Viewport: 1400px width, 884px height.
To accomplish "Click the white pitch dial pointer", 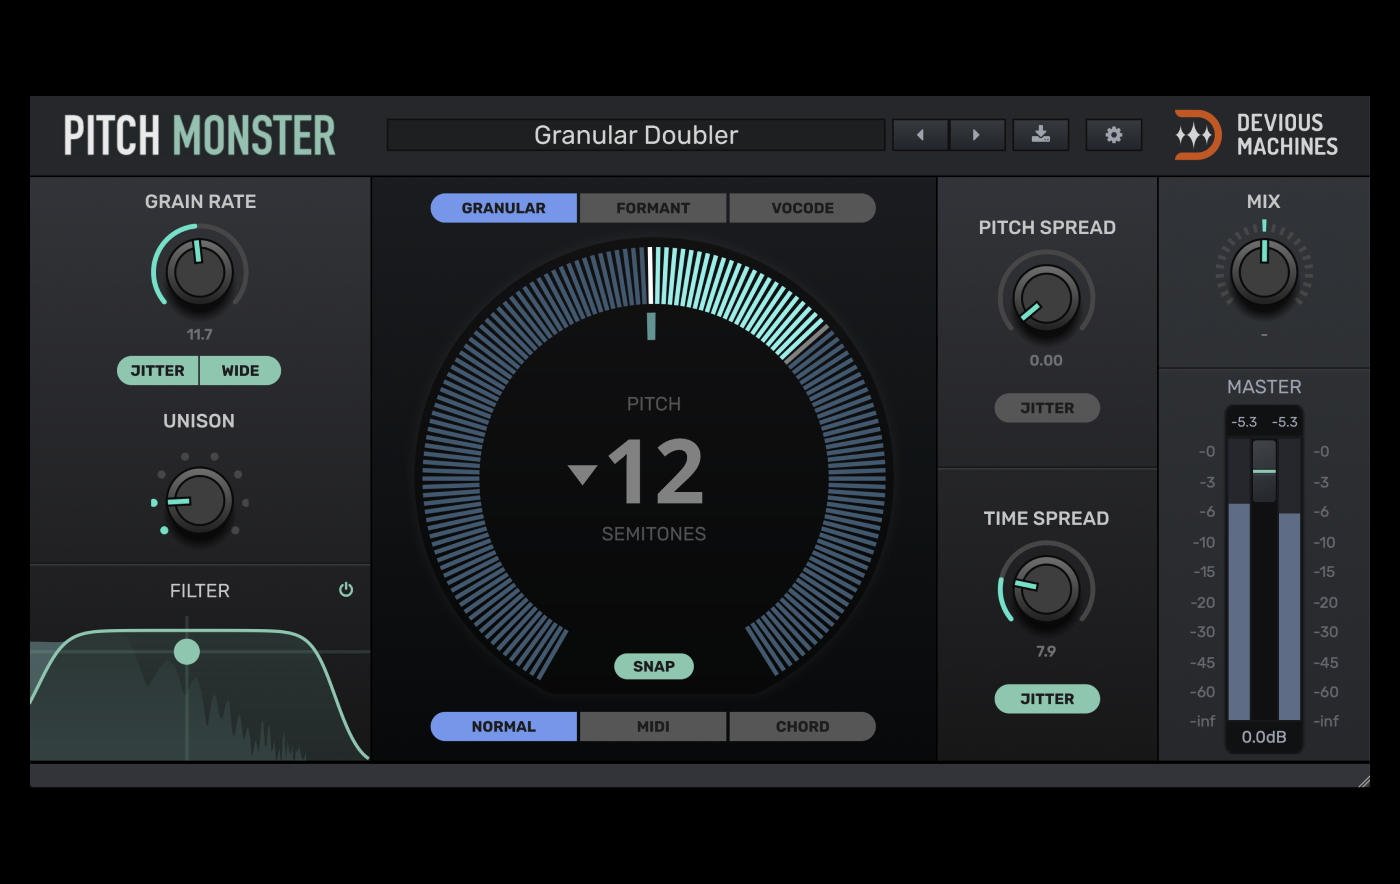I will pos(650,275).
